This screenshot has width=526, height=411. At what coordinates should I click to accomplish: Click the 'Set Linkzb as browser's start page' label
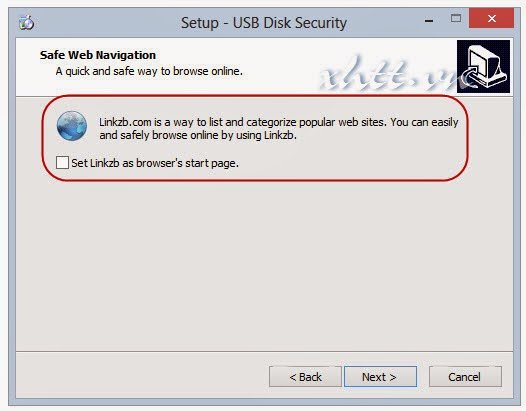(155, 163)
